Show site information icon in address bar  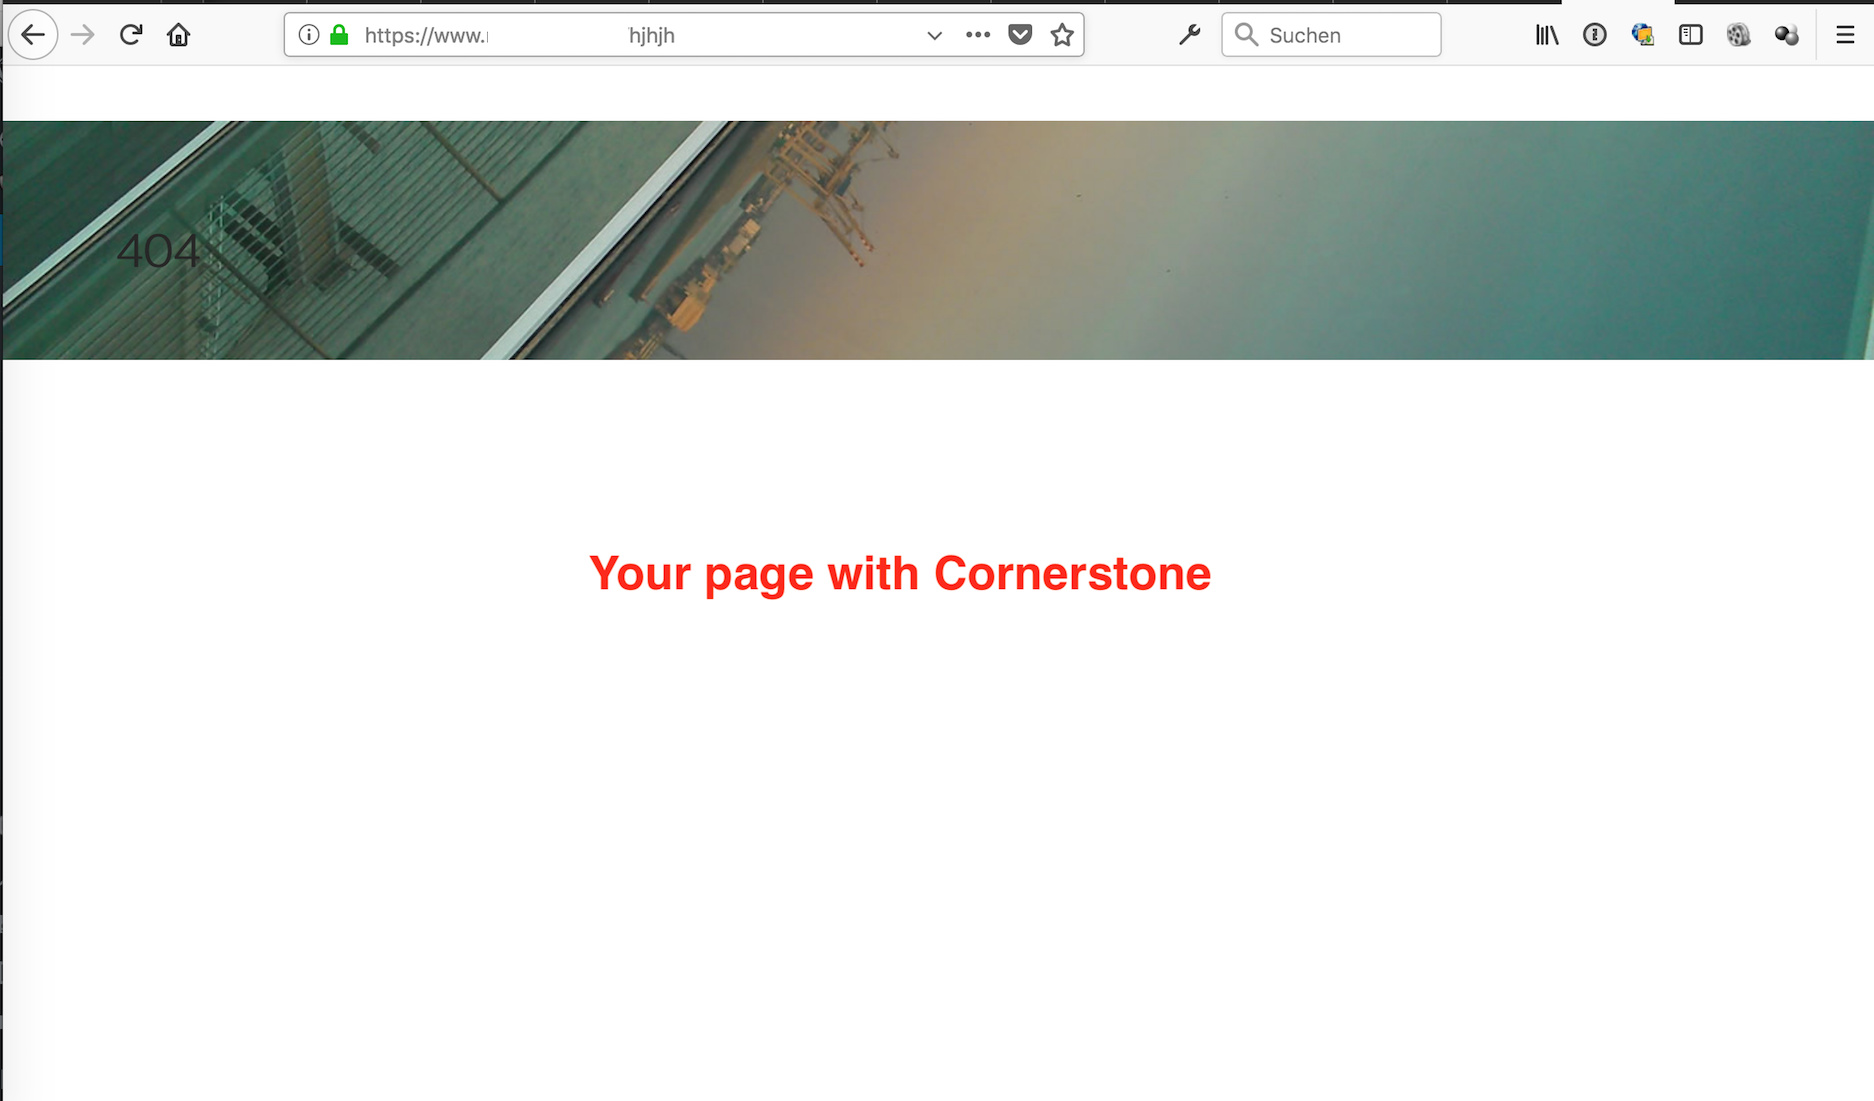coord(309,35)
